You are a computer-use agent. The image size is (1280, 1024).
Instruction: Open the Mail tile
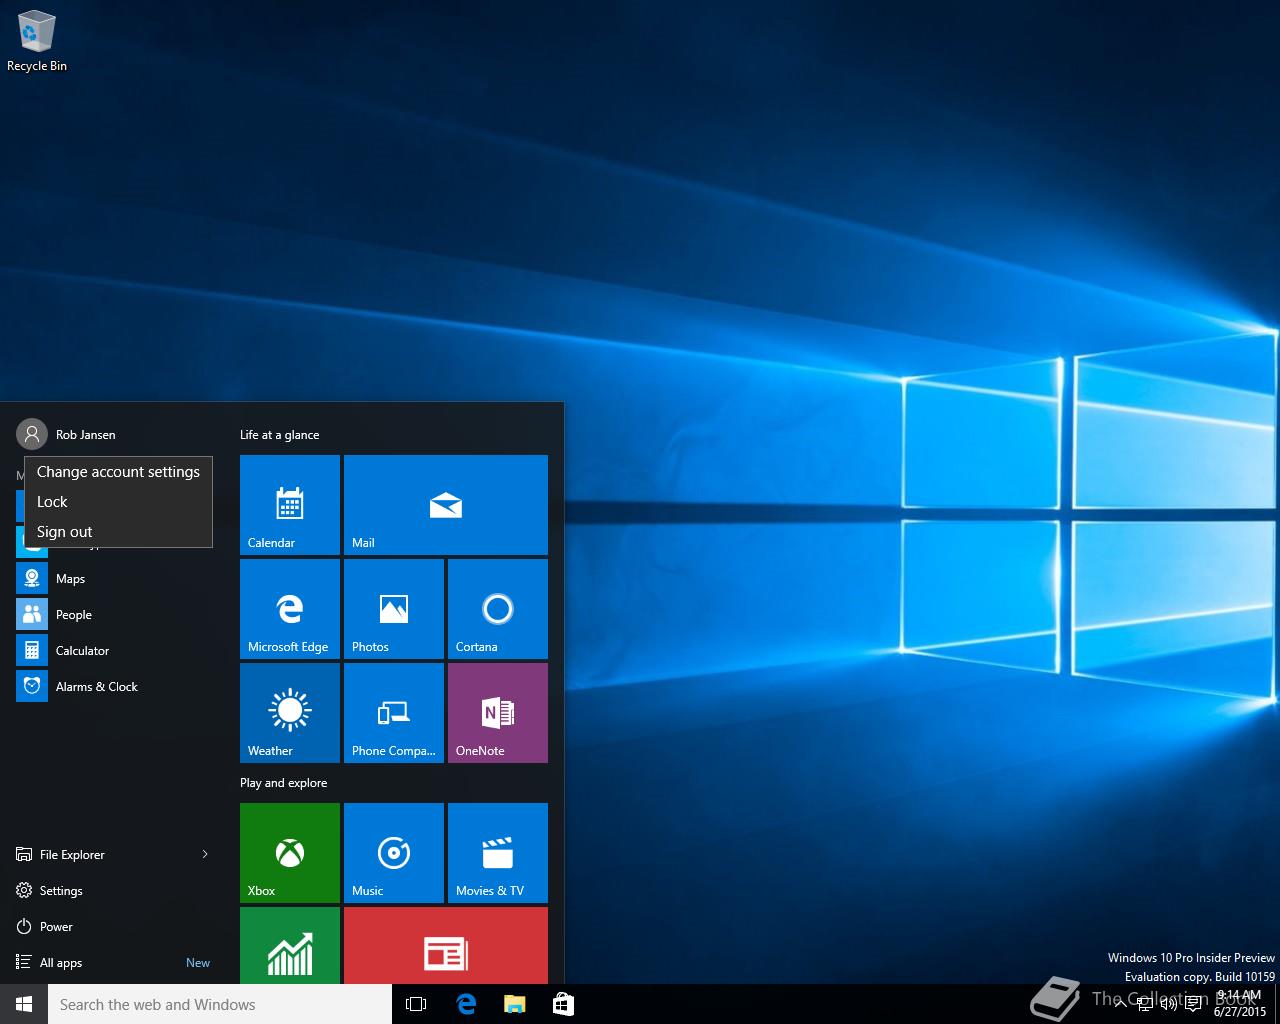446,505
